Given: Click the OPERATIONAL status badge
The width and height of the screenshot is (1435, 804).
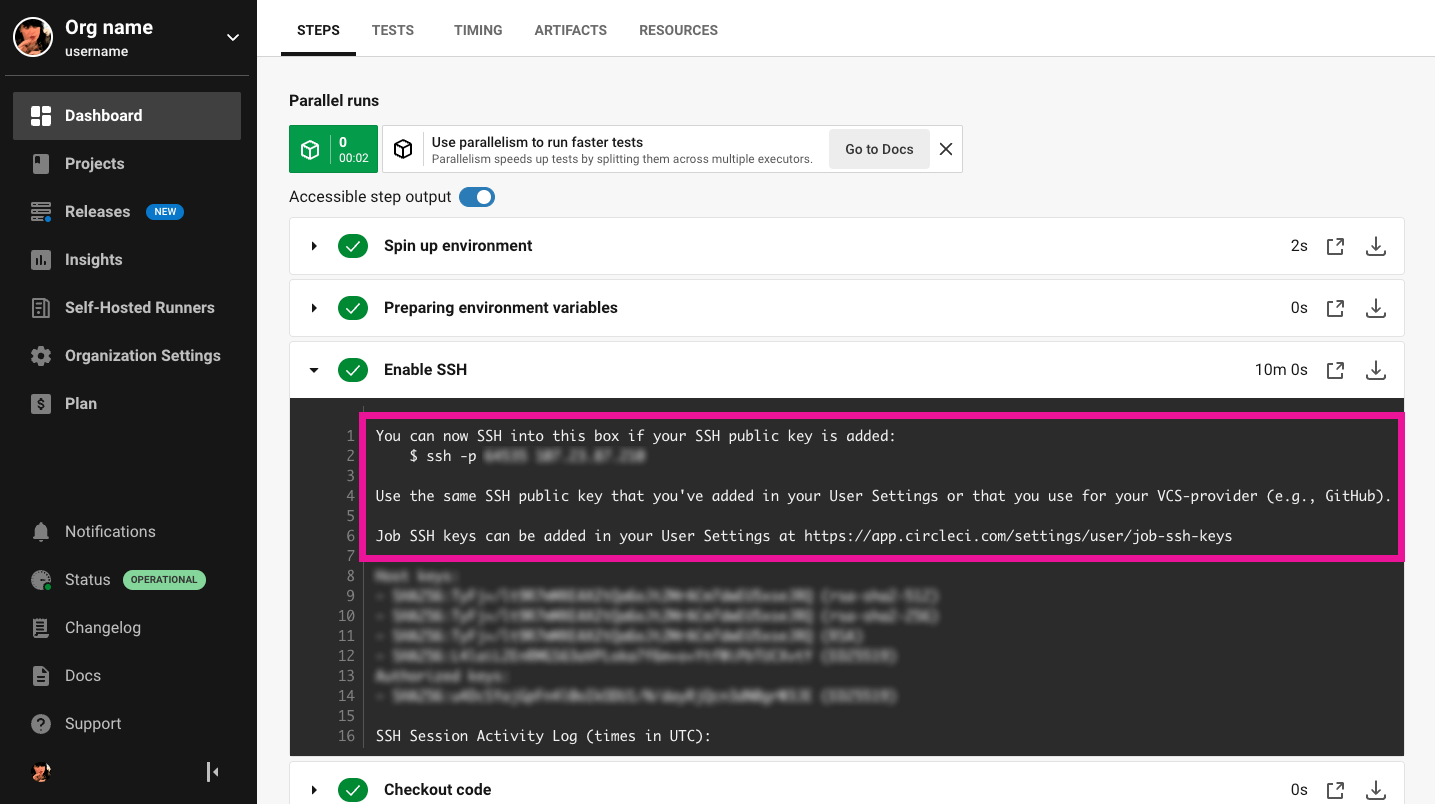Looking at the screenshot, I should pos(164,580).
